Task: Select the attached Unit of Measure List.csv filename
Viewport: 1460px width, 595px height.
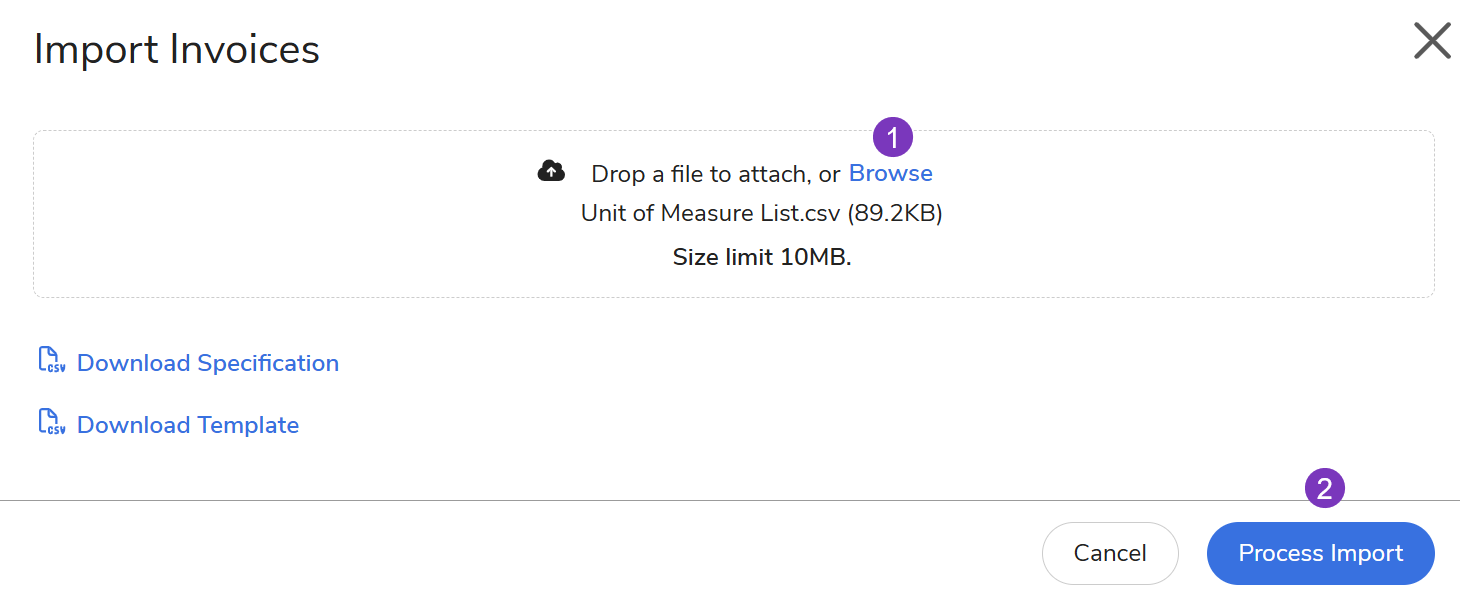Action: (x=711, y=214)
